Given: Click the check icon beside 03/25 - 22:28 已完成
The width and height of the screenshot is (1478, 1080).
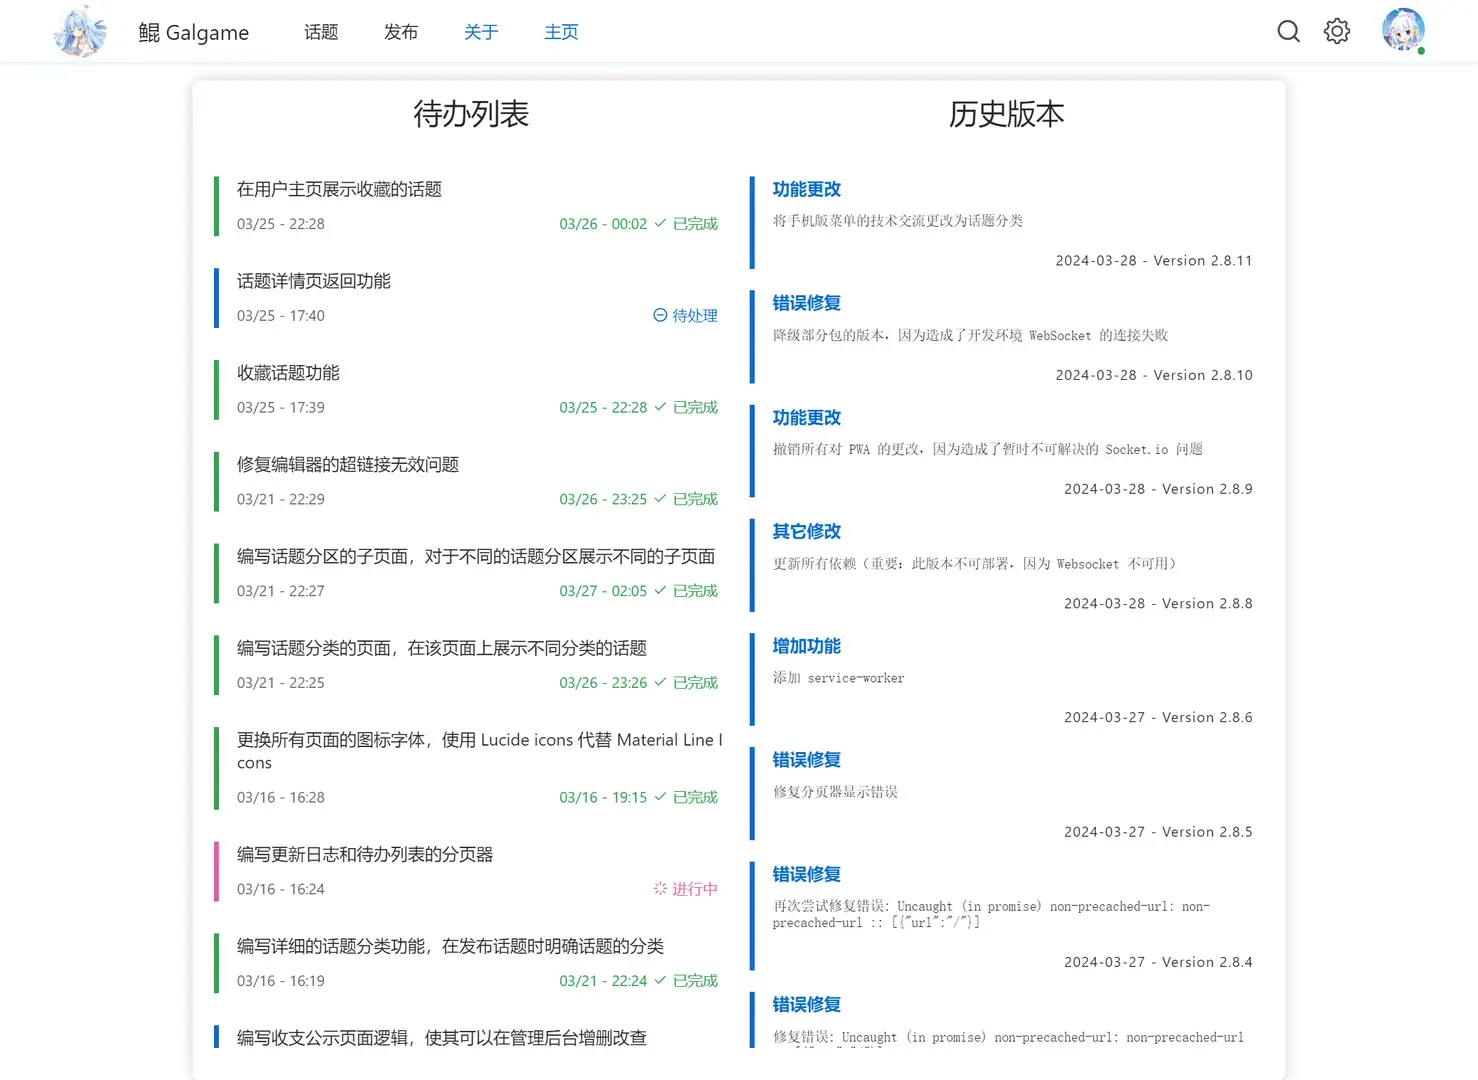Looking at the screenshot, I should 660,407.
